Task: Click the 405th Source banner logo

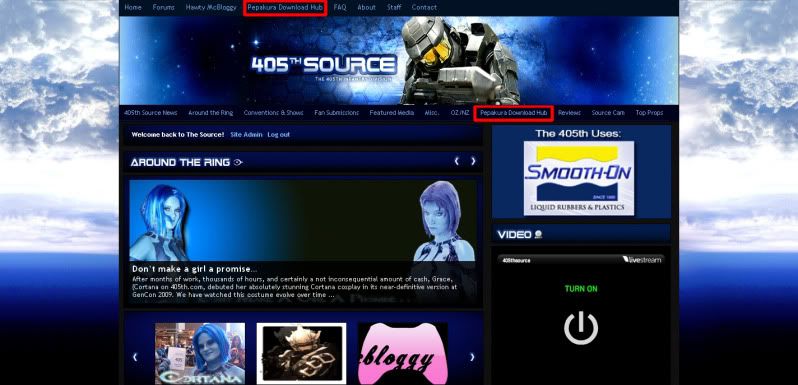Action: tap(324, 65)
